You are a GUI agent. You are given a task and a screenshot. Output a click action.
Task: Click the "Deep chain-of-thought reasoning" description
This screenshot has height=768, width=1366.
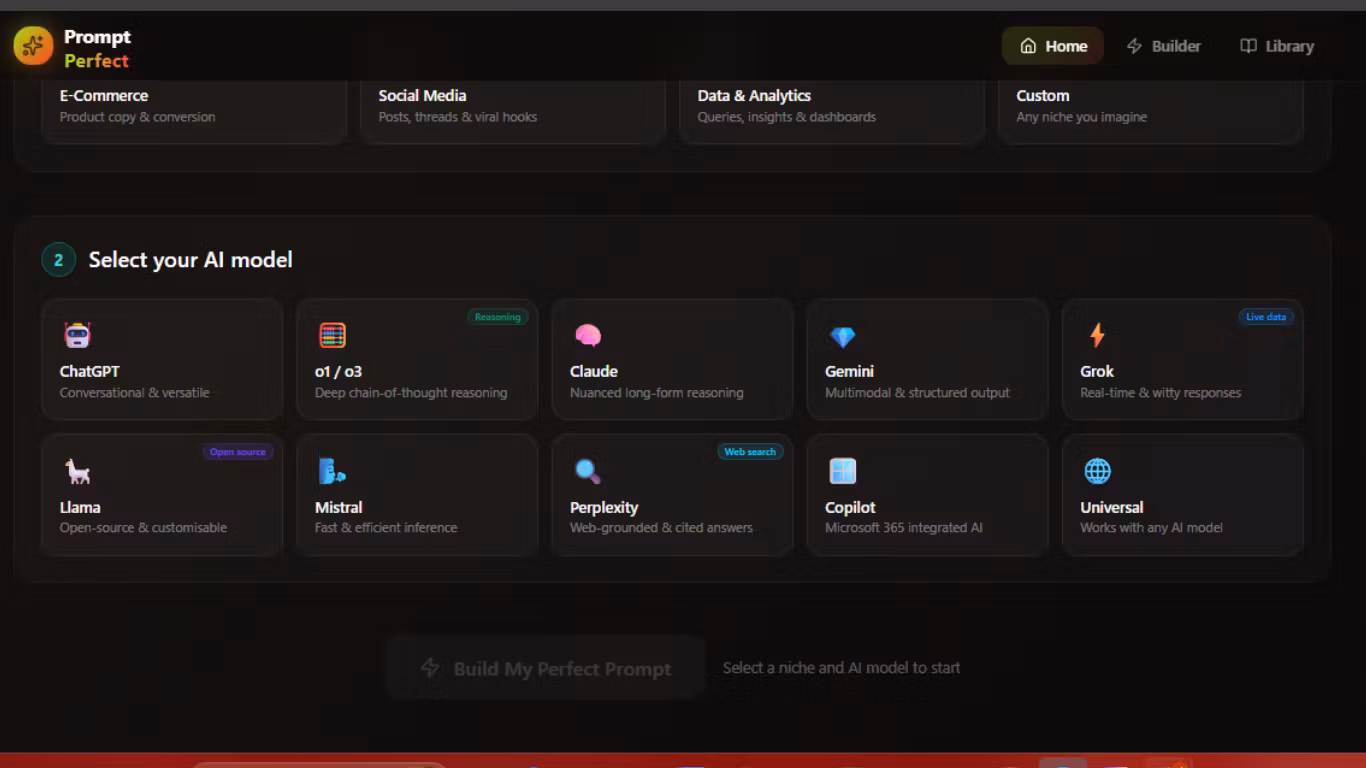(x=411, y=393)
